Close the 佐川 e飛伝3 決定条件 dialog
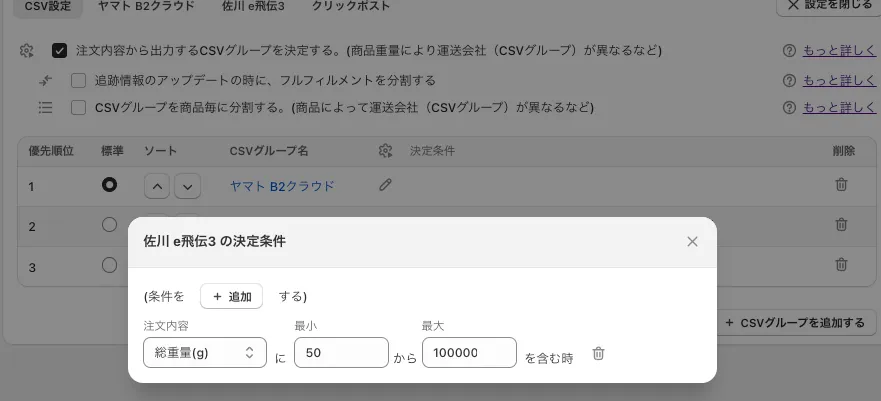This screenshot has height=401, width=881. point(692,241)
